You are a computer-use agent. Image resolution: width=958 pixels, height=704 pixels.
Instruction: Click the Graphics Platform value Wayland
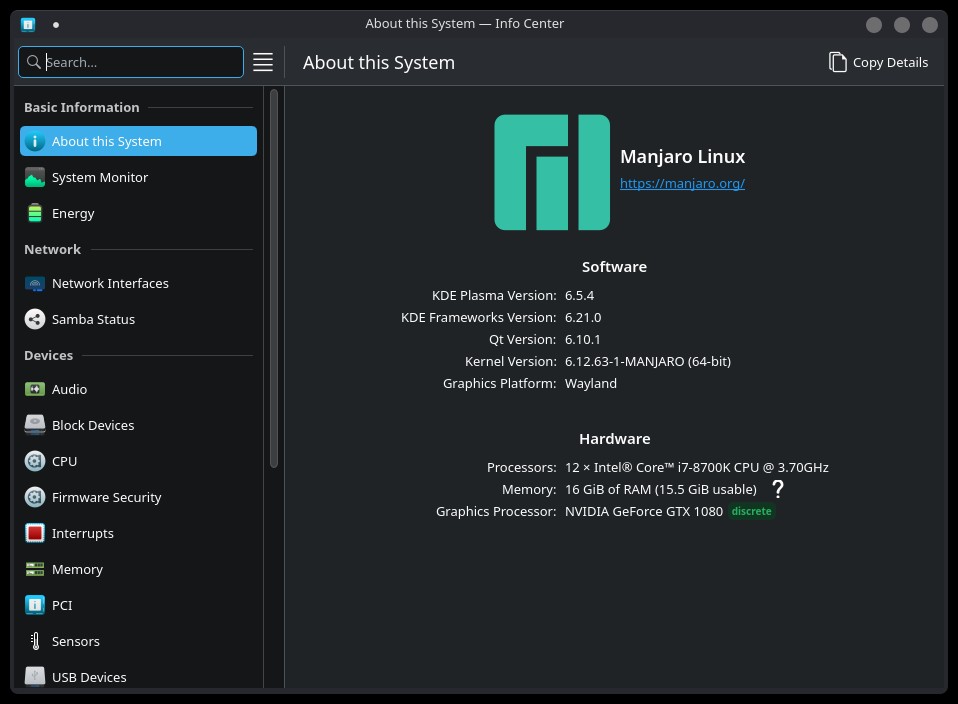click(x=591, y=383)
